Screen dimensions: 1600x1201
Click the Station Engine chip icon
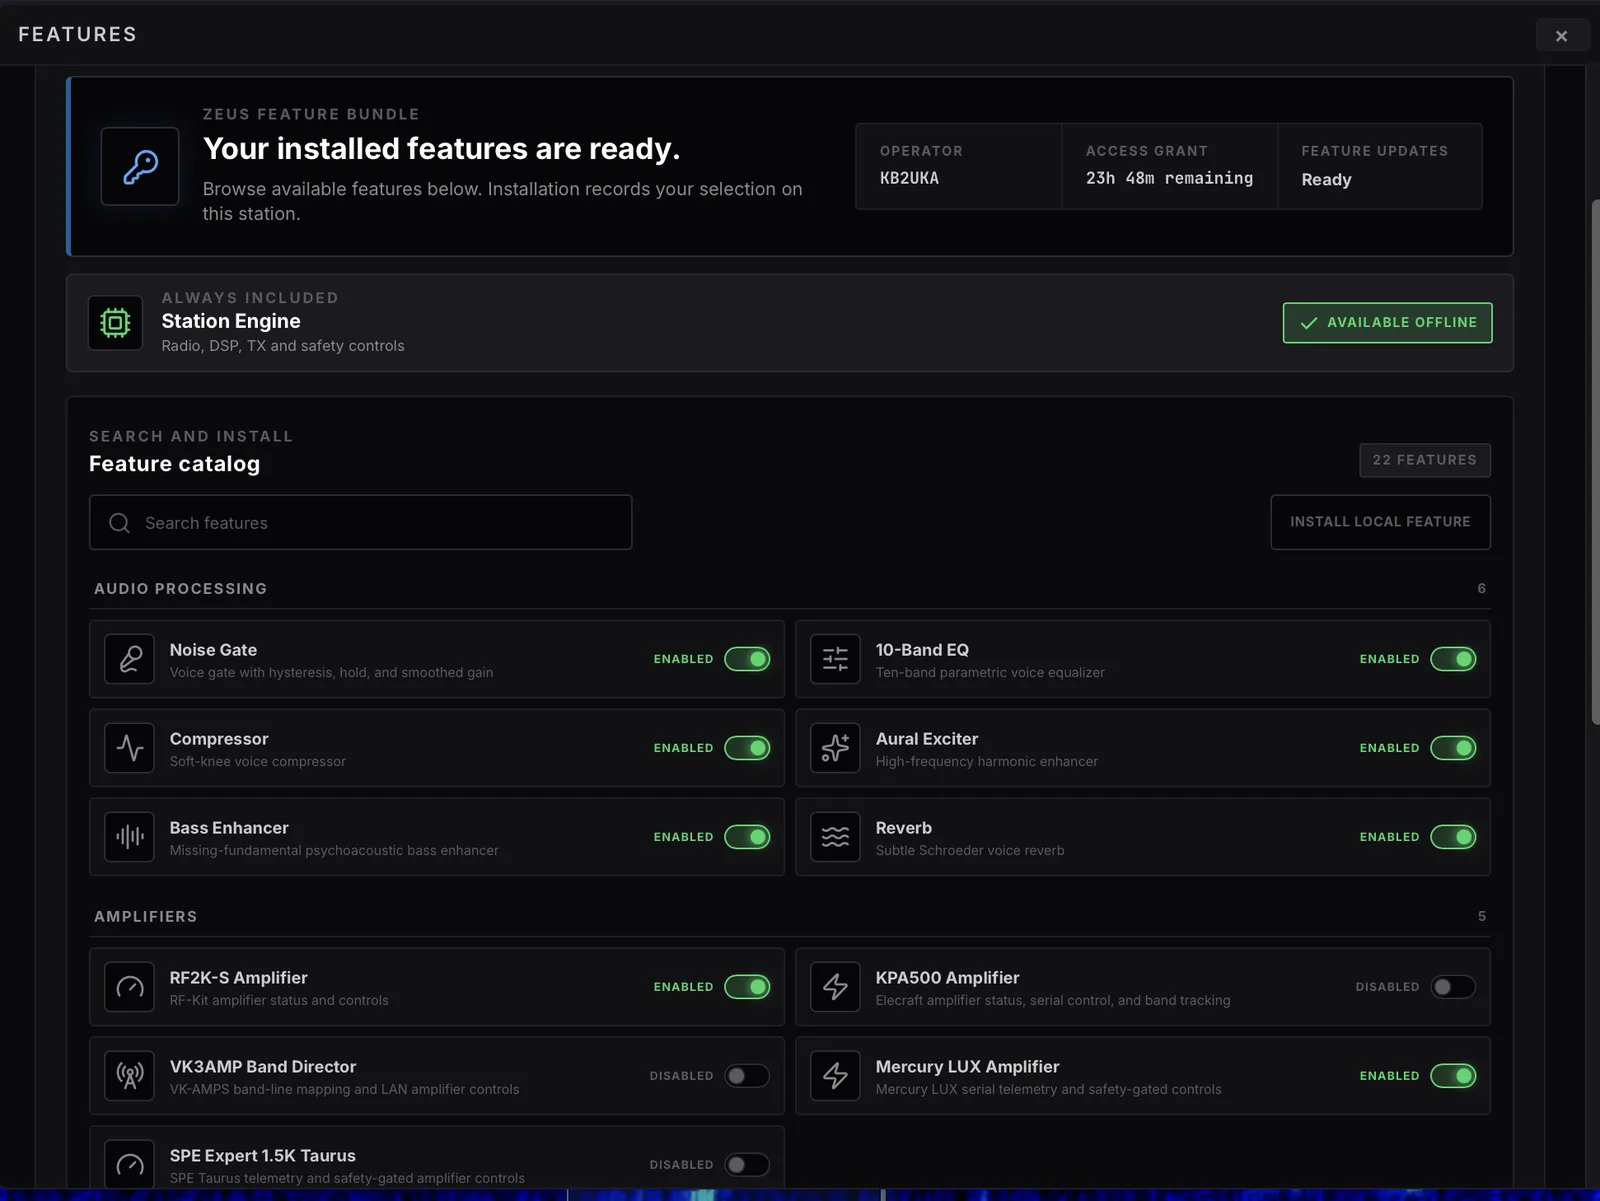coord(115,323)
